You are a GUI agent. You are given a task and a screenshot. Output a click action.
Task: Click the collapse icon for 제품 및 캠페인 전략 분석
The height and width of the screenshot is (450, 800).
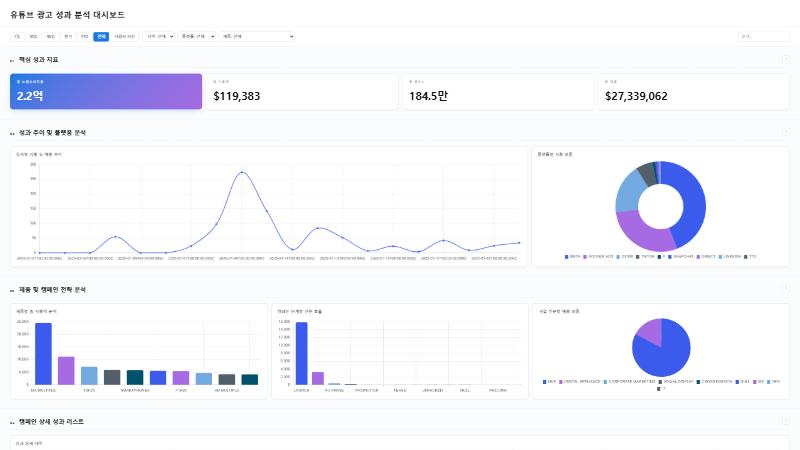pos(786,289)
